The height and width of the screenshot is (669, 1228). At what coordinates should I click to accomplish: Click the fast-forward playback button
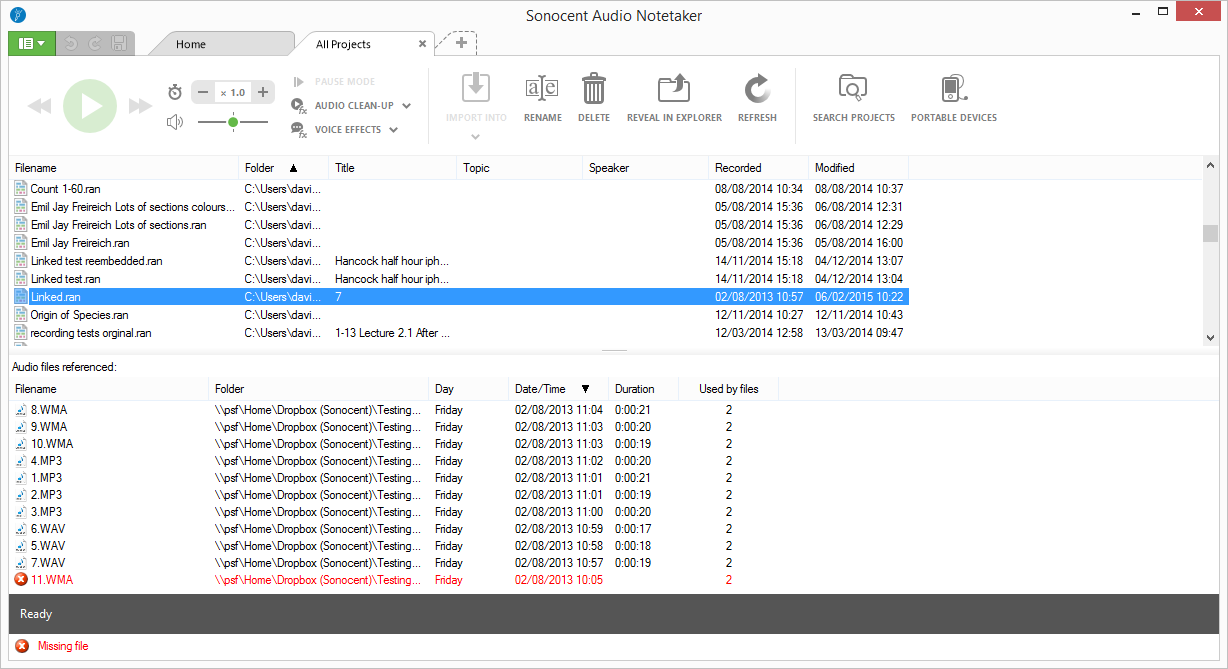click(x=141, y=106)
